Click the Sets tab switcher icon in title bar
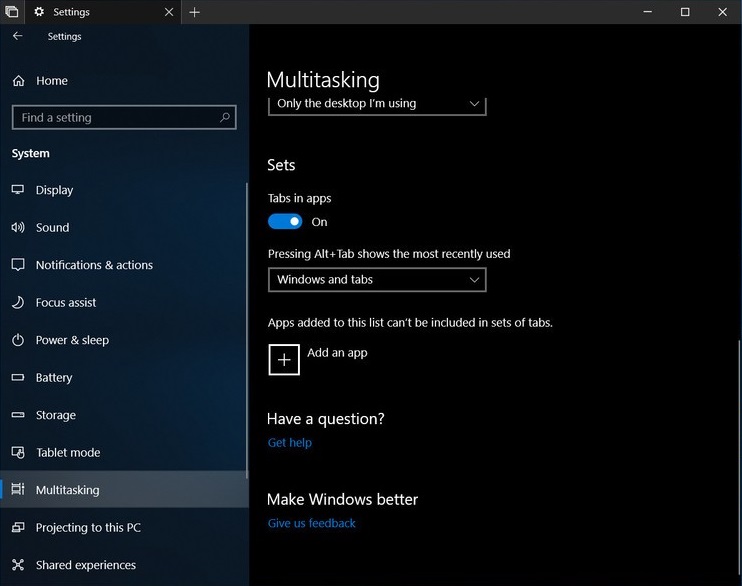 pos(11,11)
